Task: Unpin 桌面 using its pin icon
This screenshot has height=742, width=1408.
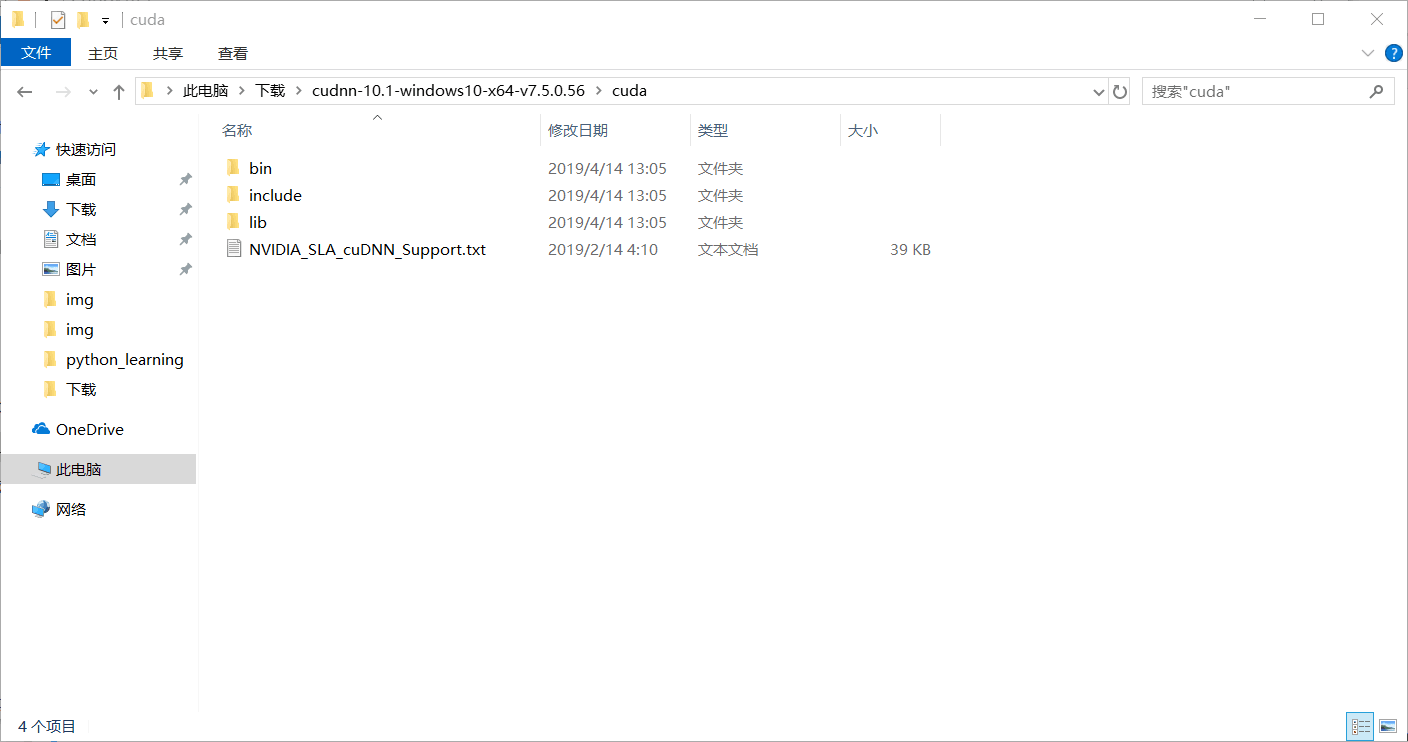Action: 185,180
